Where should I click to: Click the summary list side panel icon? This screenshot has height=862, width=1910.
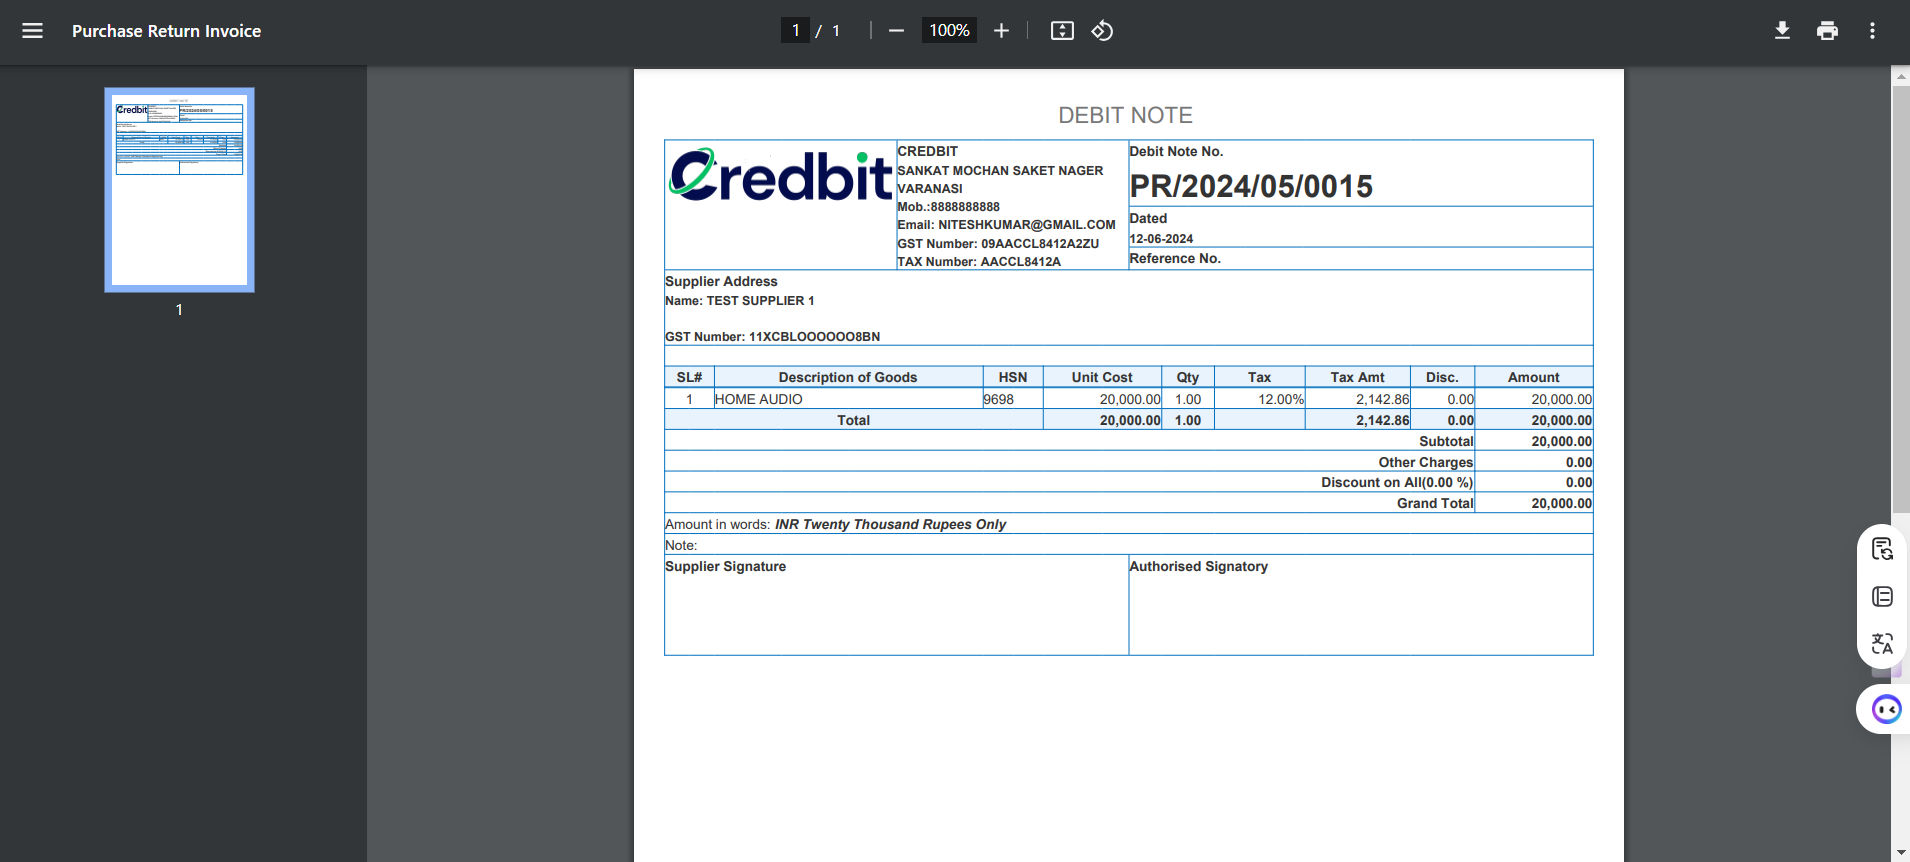pyautogui.click(x=1882, y=597)
